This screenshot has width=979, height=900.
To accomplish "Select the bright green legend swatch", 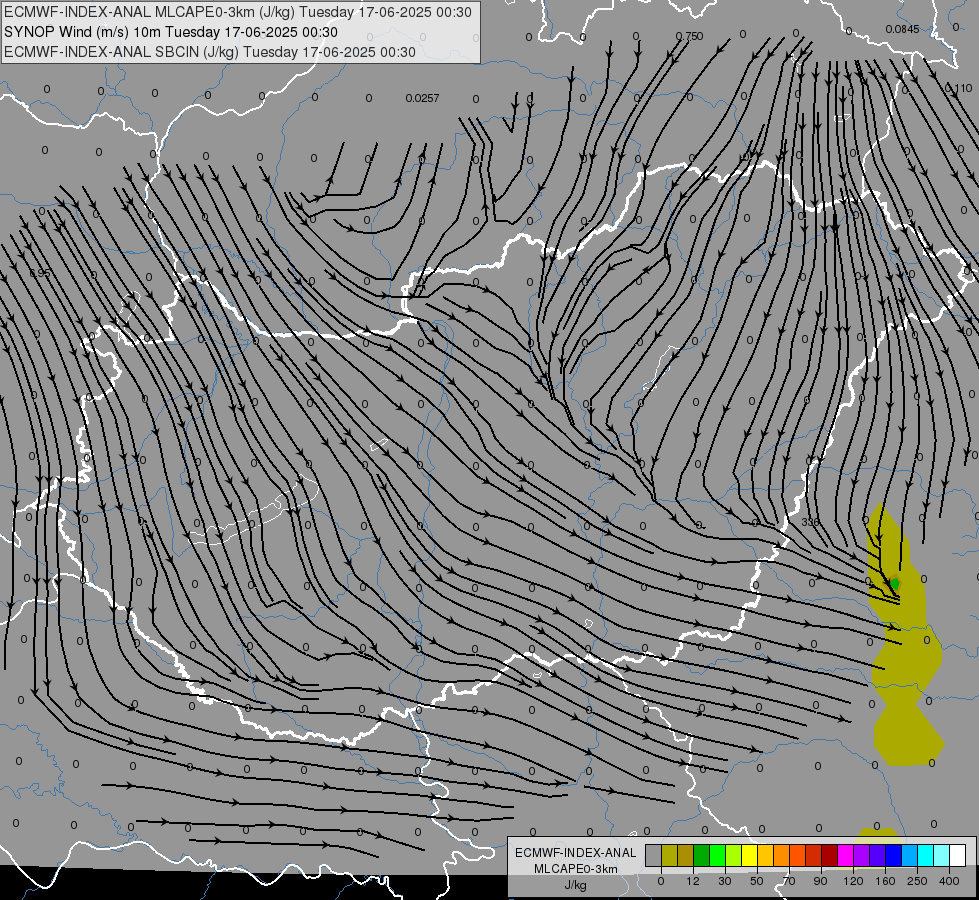I will point(718,855).
